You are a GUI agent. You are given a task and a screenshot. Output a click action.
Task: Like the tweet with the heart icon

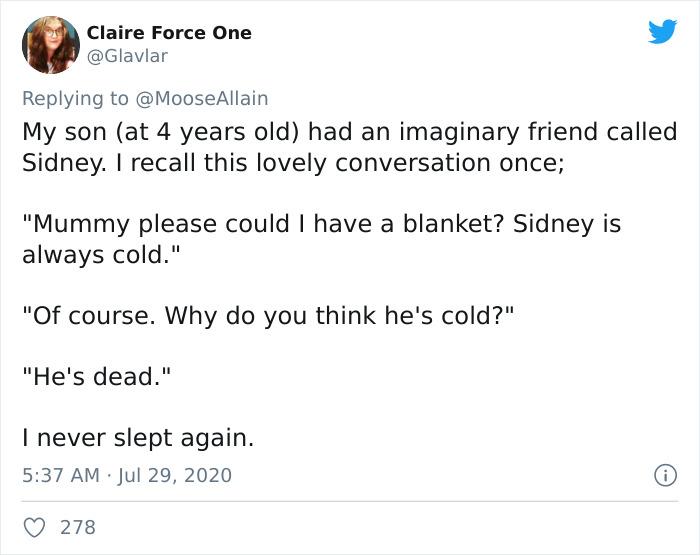[x=35, y=525]
